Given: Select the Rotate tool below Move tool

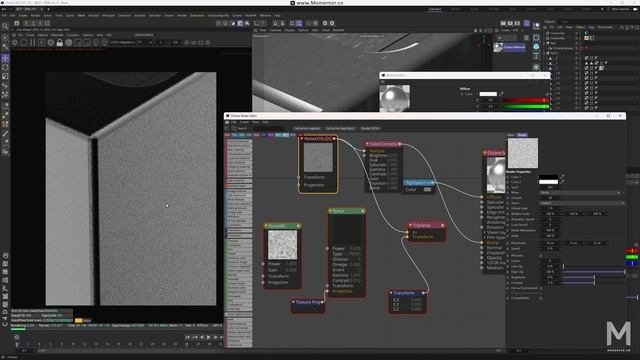Looking at the screenshot, I should [5, 67].
